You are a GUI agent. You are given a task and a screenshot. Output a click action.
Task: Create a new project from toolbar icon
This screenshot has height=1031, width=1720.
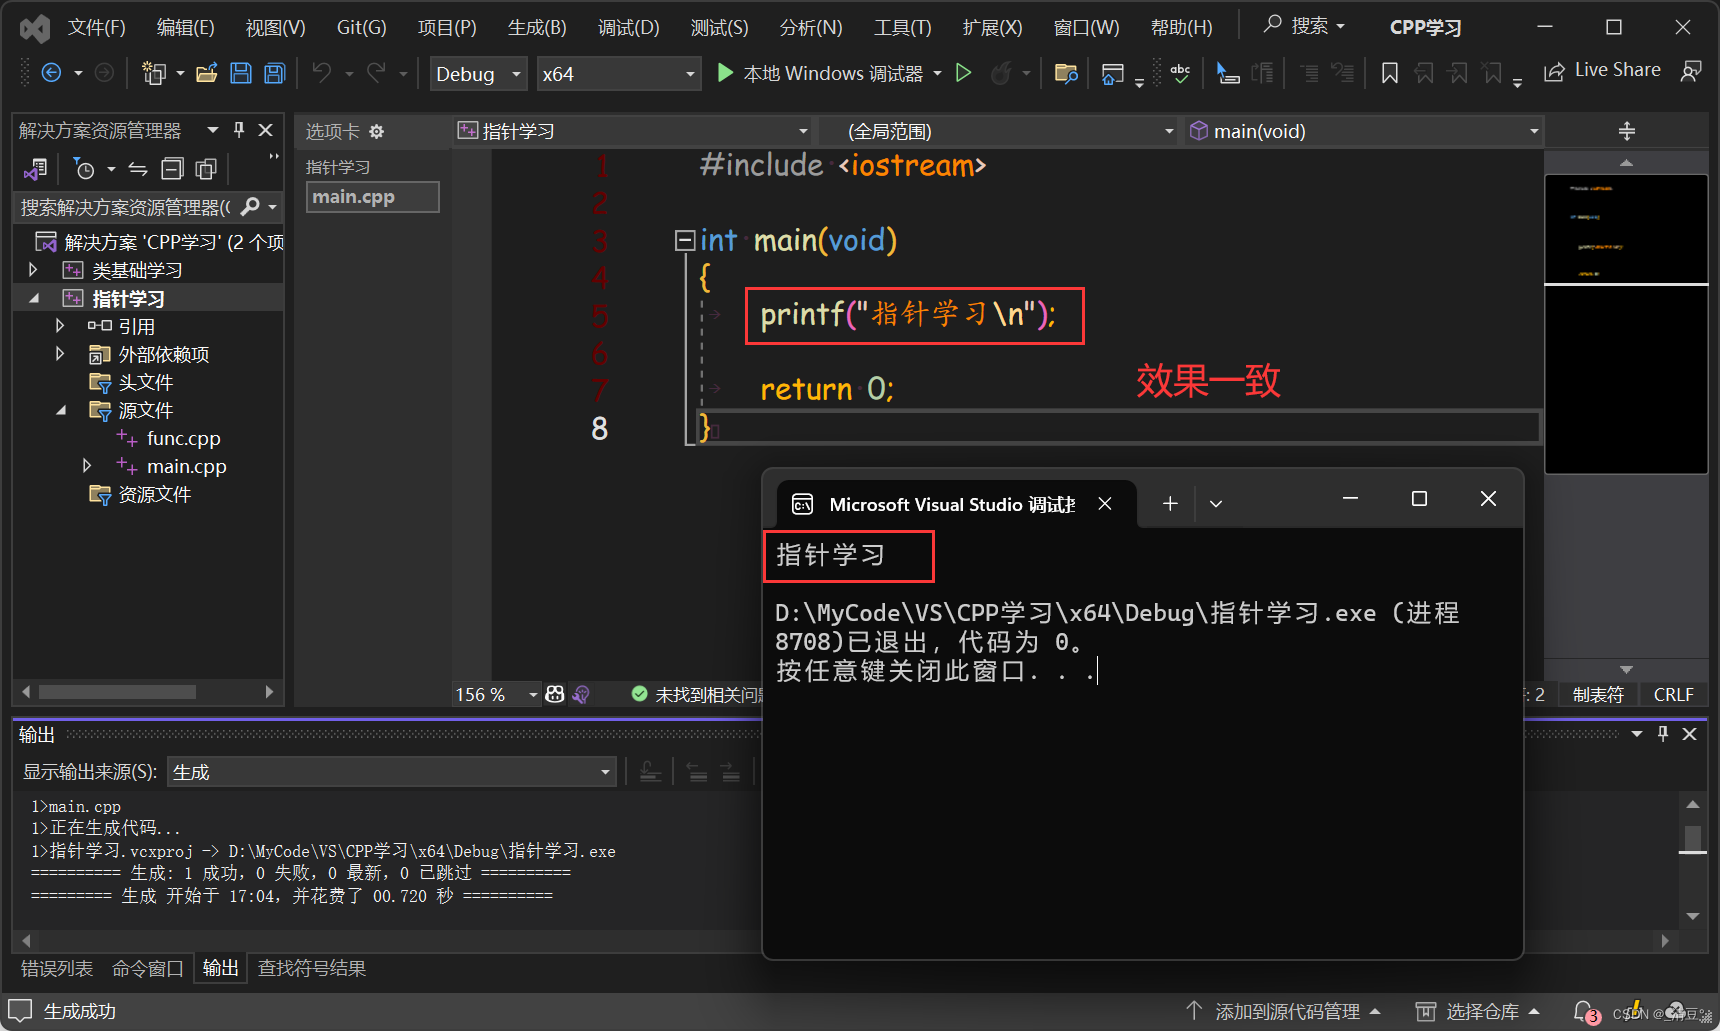pyautogui.click(x=154, y=73)
